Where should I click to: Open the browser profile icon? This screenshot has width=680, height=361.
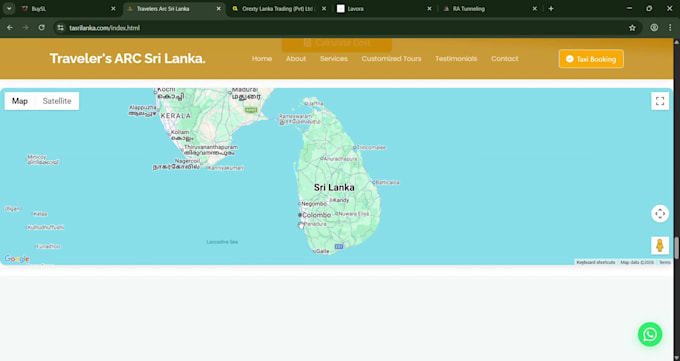(654, 28)
